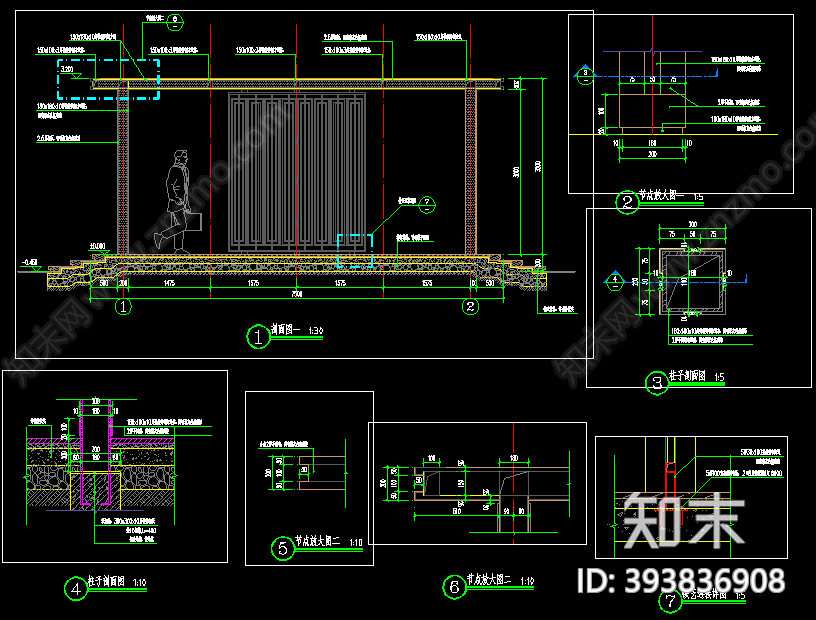Click the human figure carrying a briefcase

click(x=181, y=202)
